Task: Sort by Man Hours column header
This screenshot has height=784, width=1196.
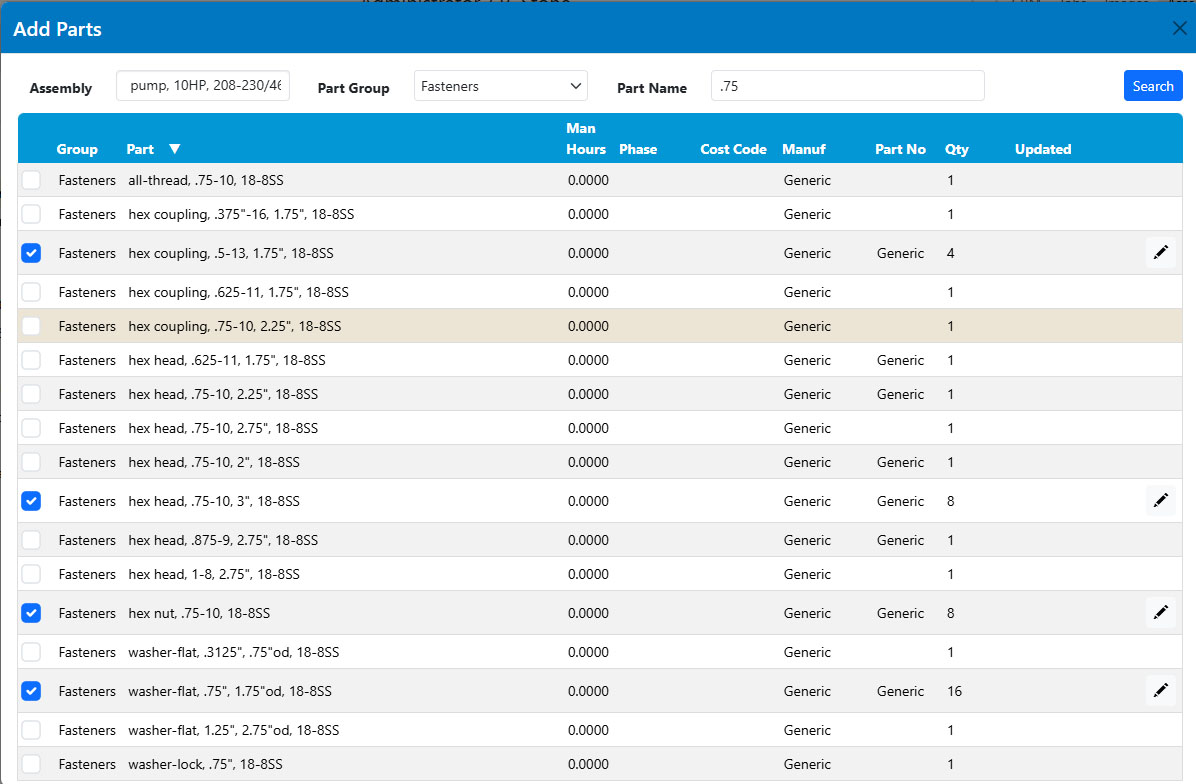Action: click(586, 139)
